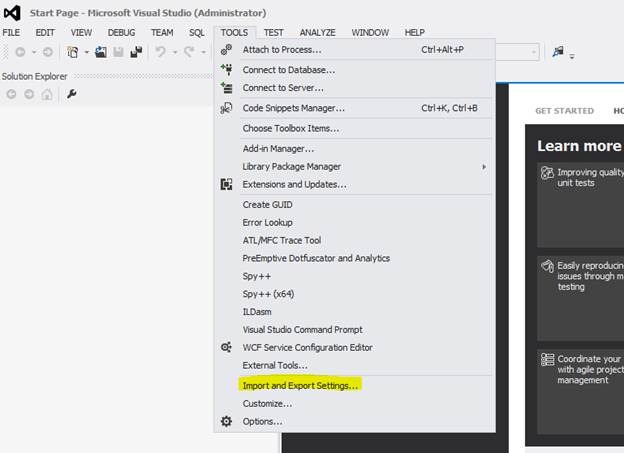Click the Solution Explorer panel title
624x453 pixels.
click(x=35, y=76)
